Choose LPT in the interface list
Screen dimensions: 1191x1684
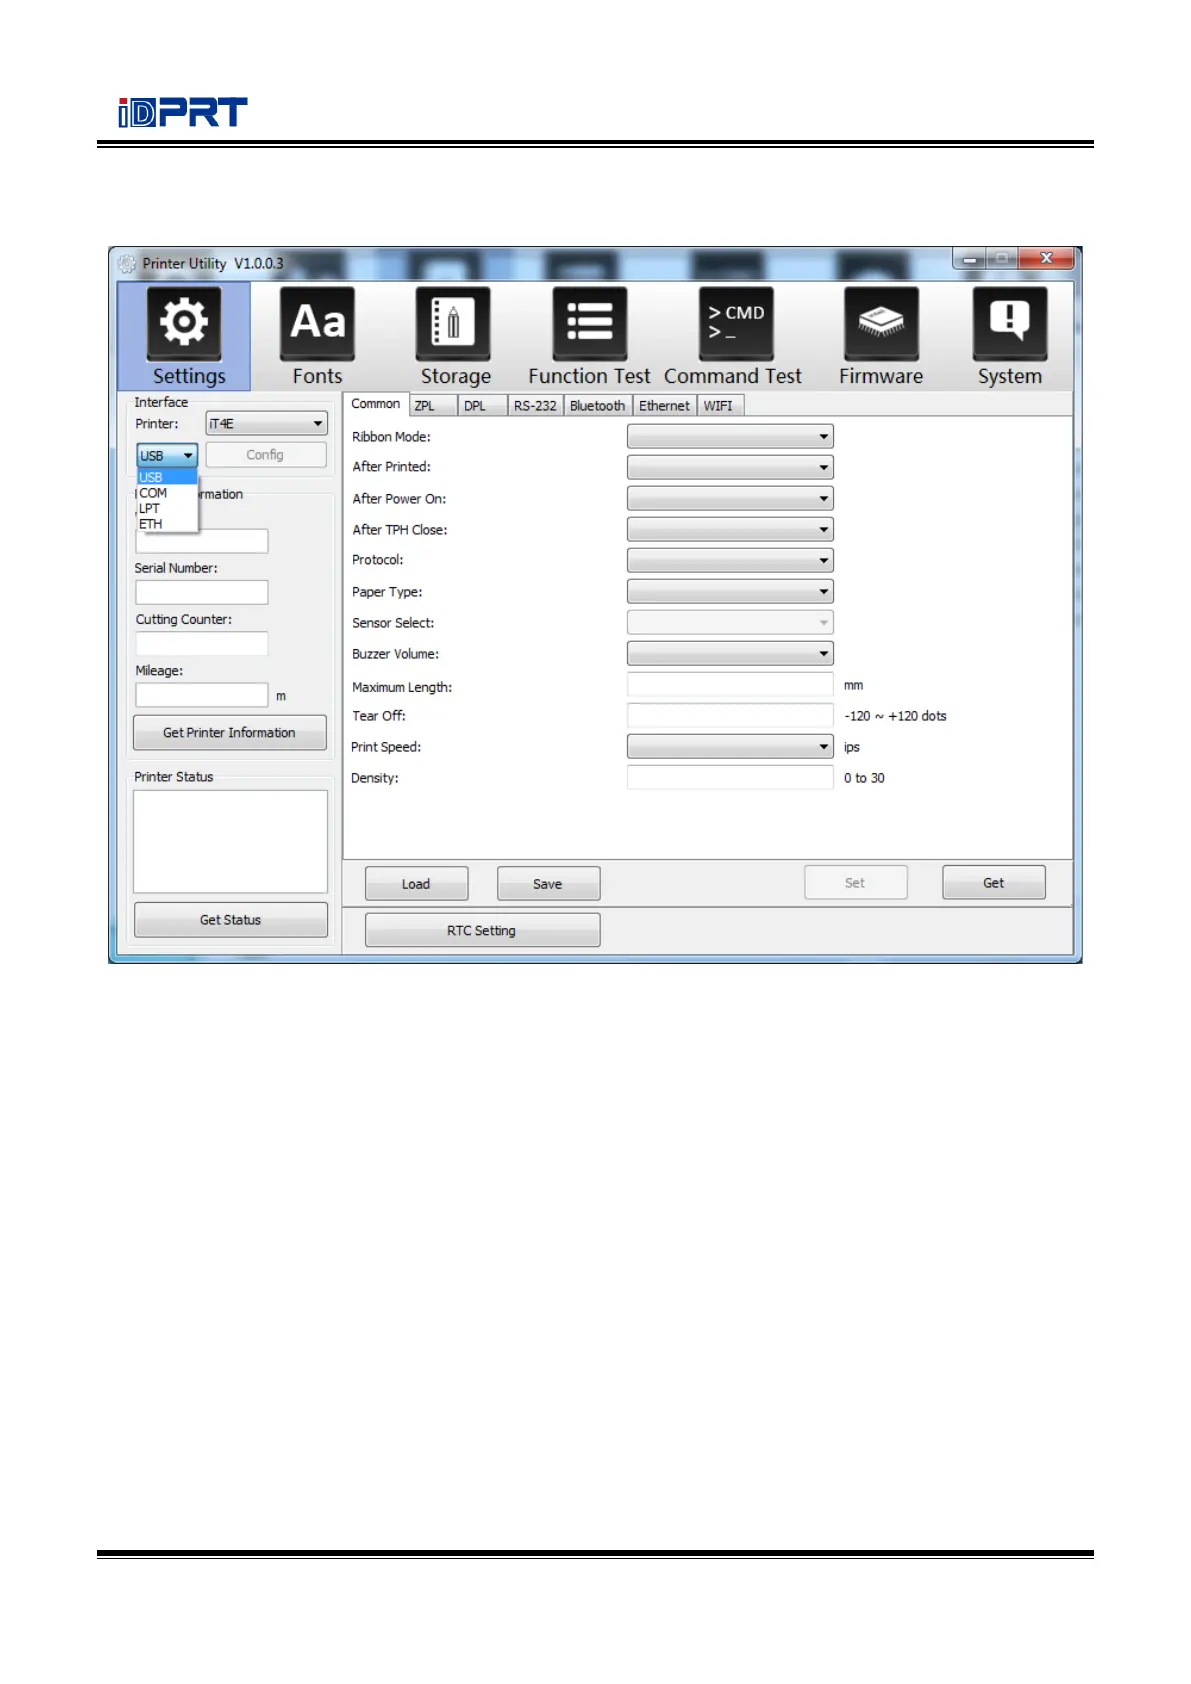tap(167, 508)
